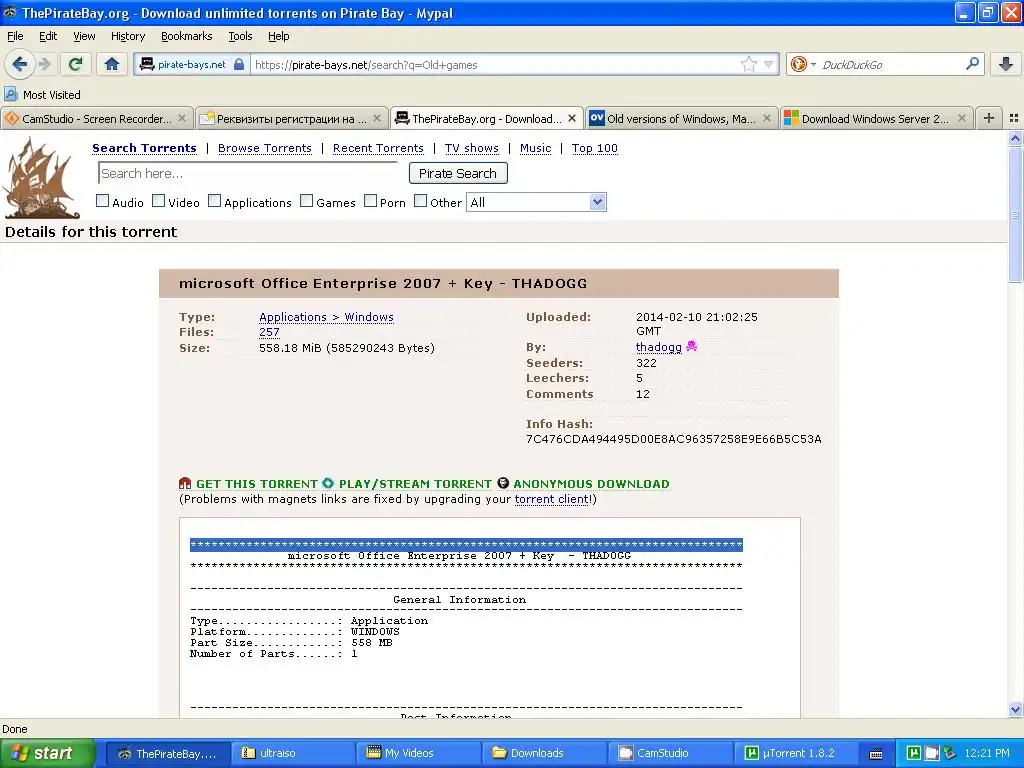Open the Tools menu

[x=240, y=36]
